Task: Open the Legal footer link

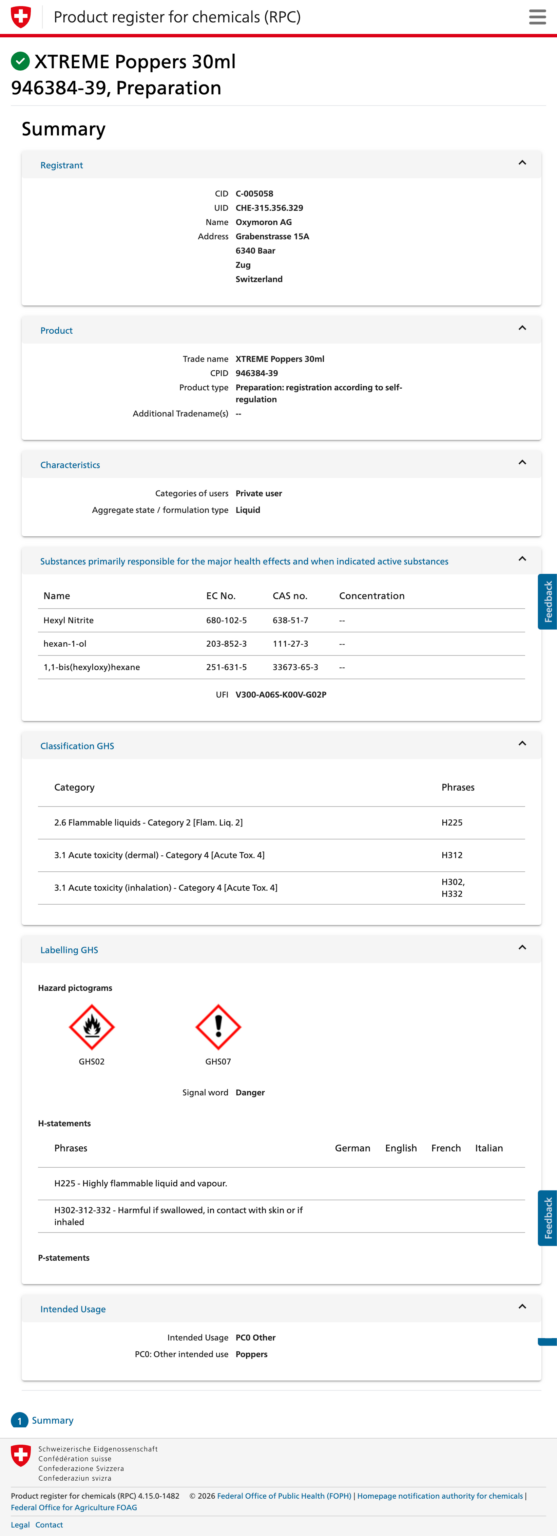Action: (20, 1525)
